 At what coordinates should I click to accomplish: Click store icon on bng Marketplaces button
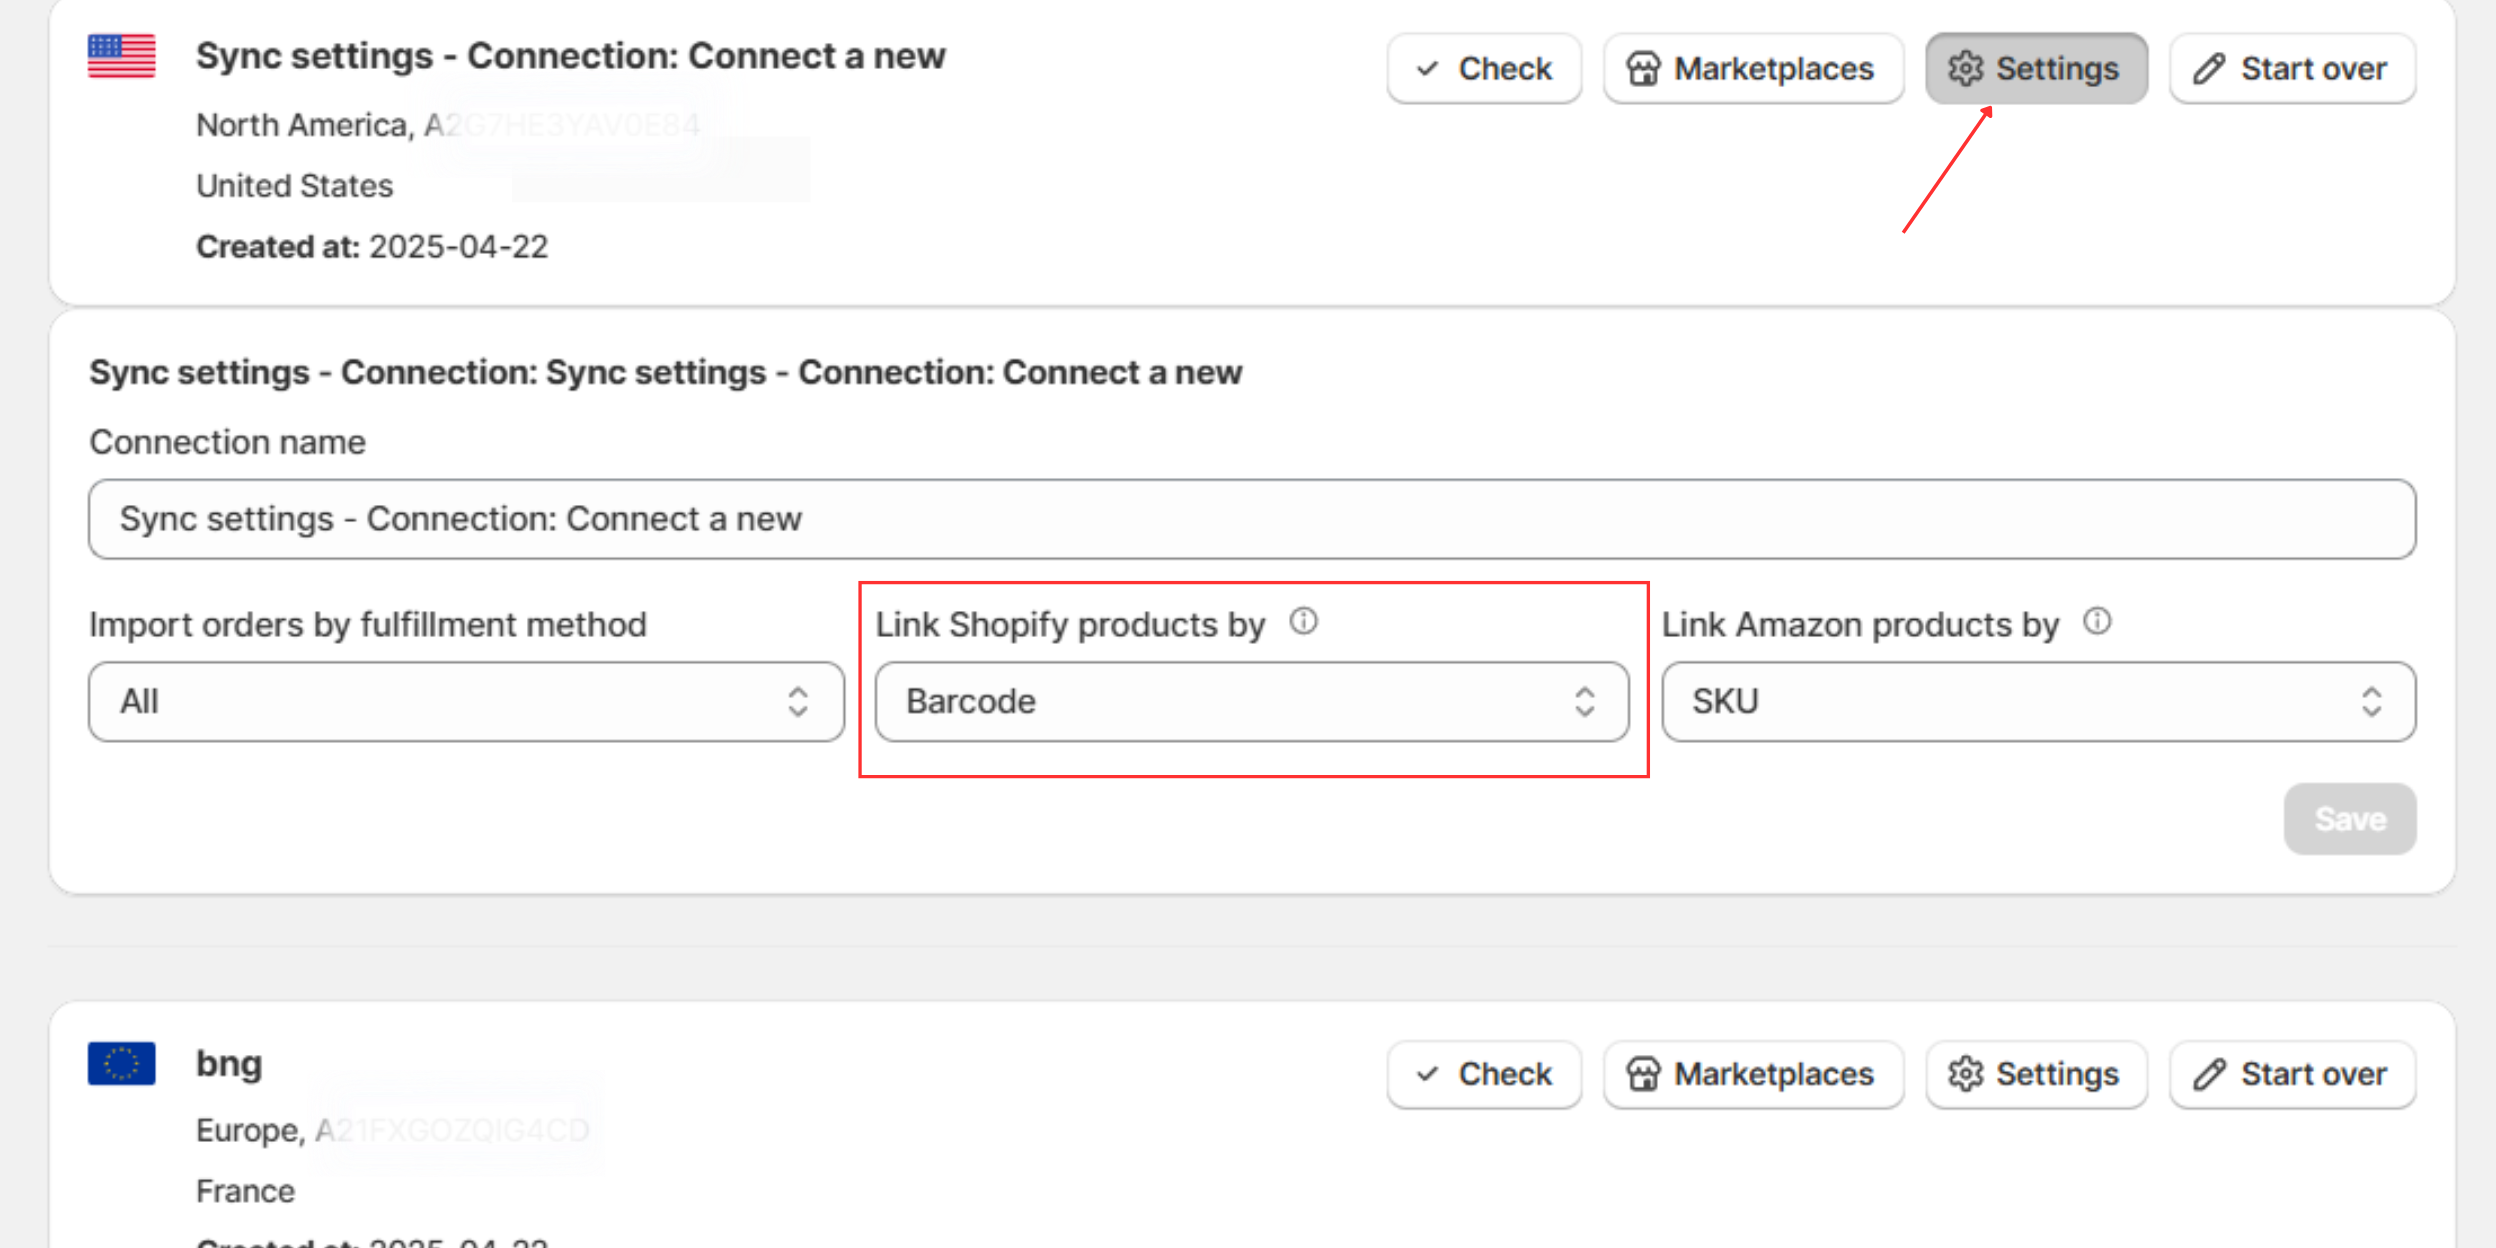(x=1643, y=1074)
